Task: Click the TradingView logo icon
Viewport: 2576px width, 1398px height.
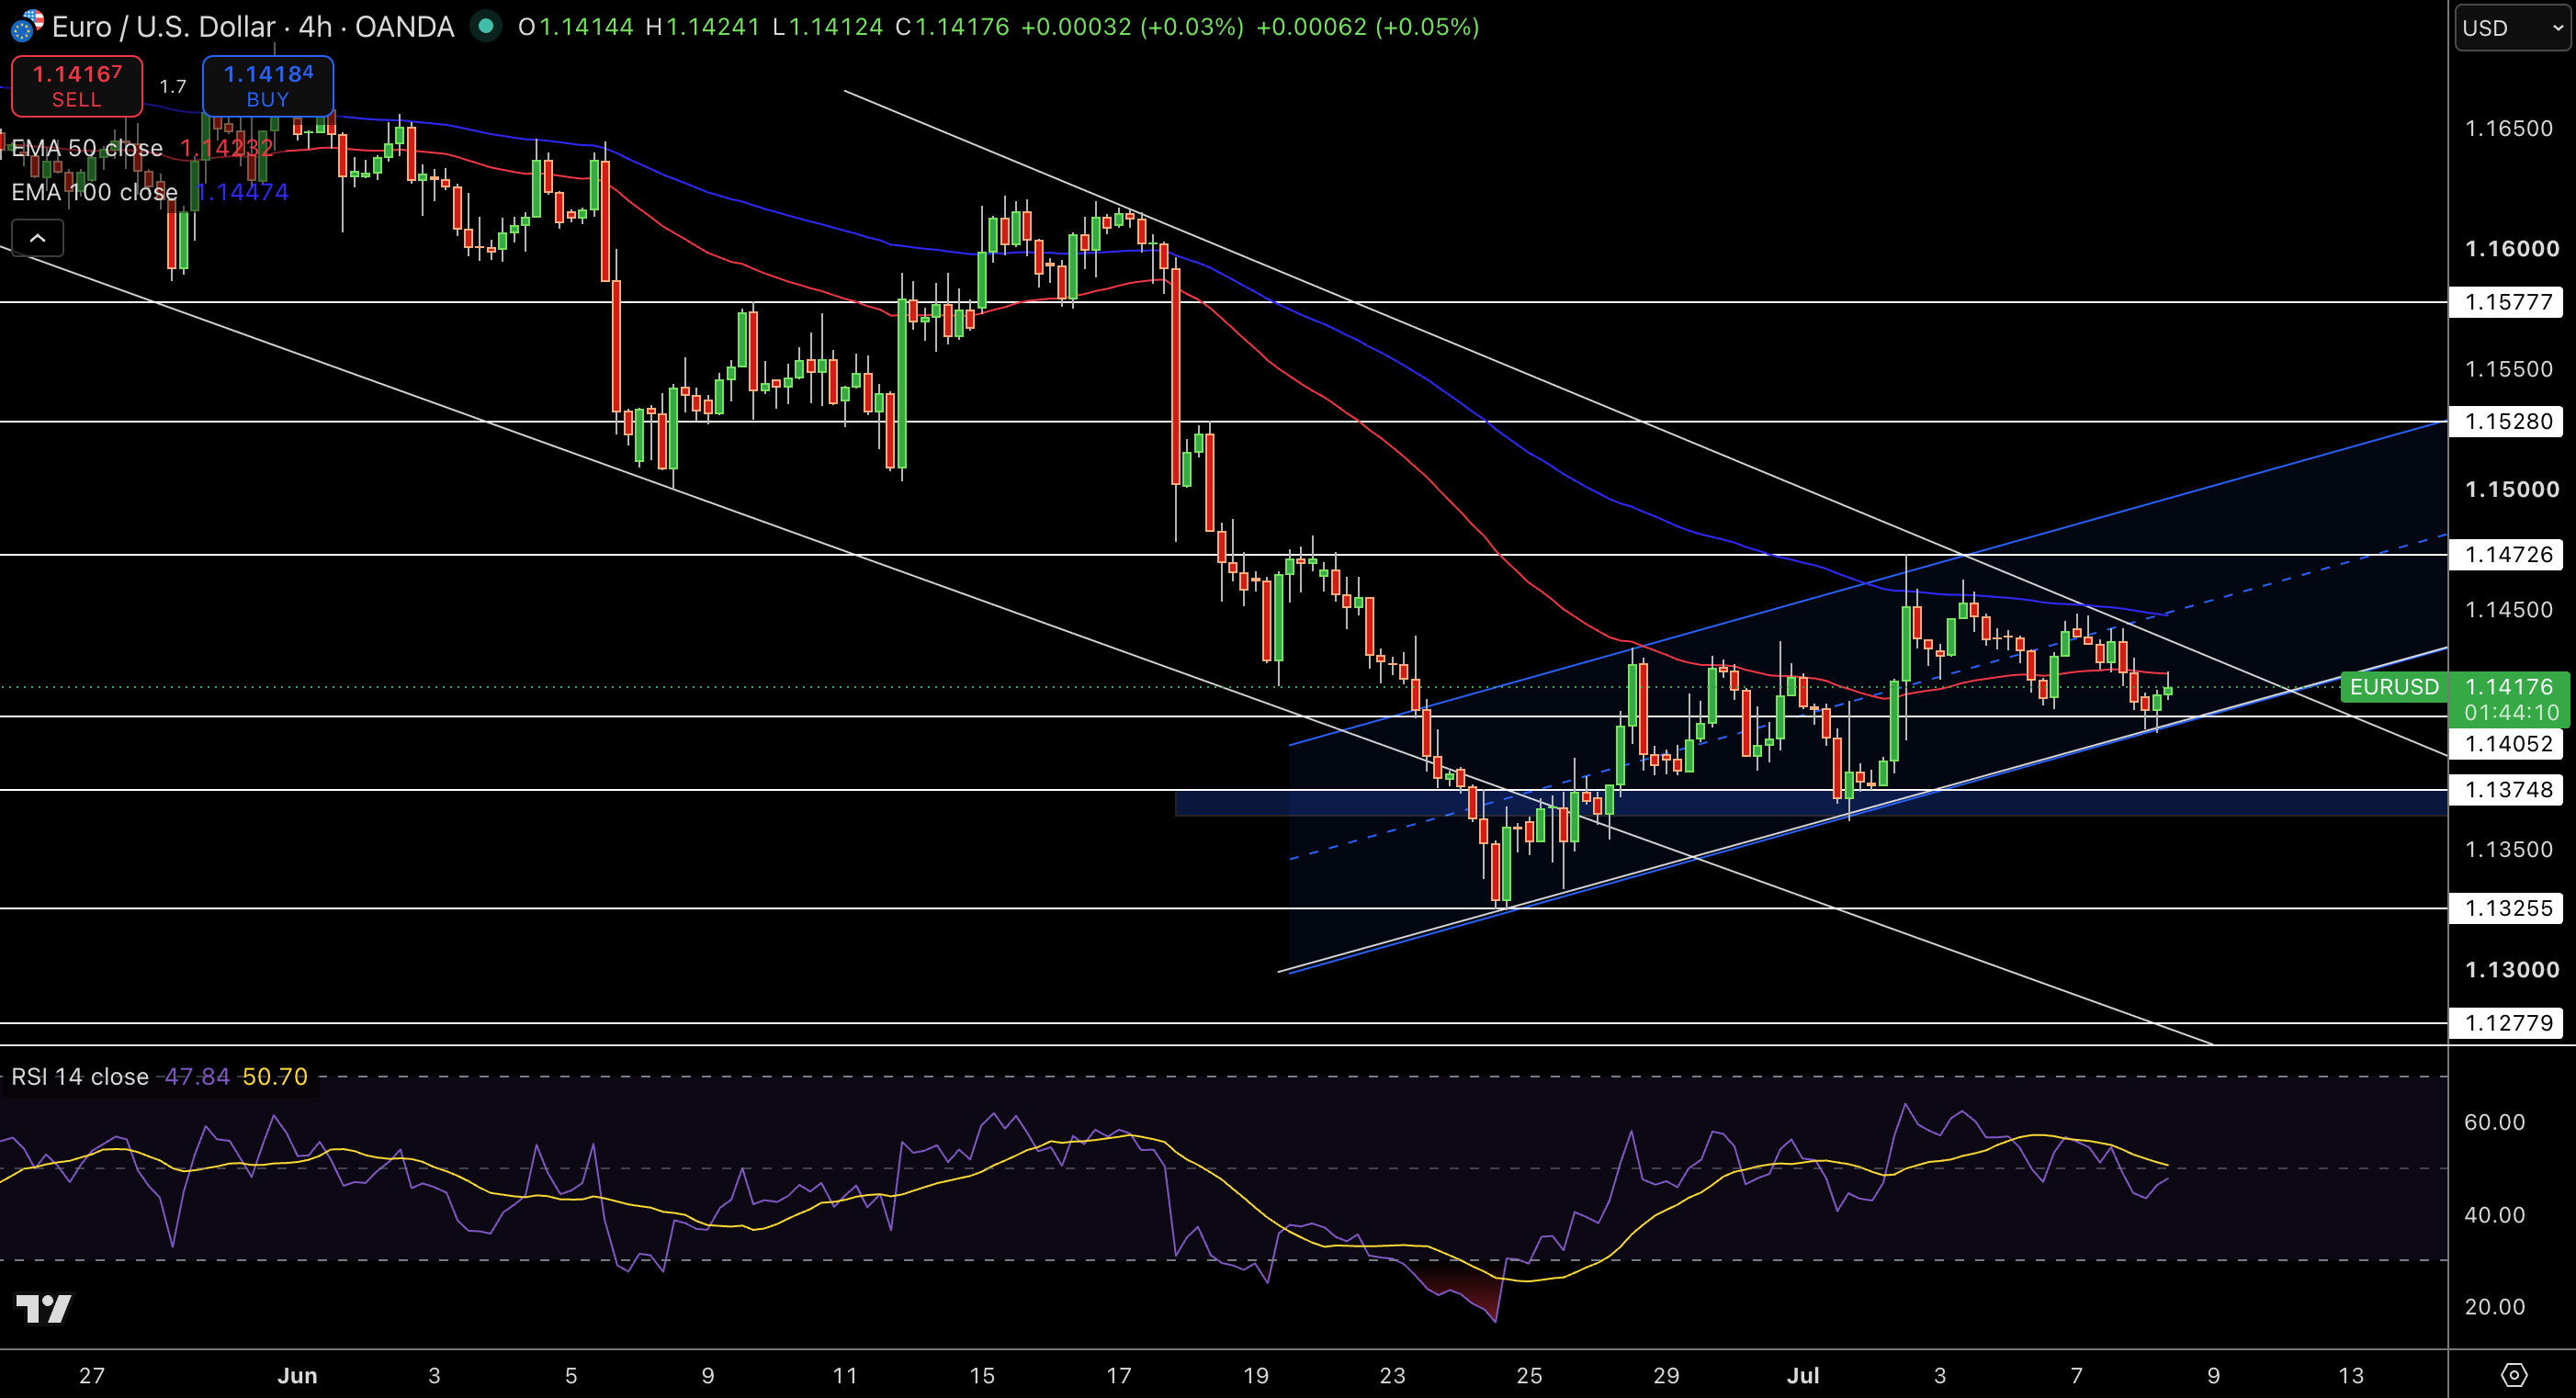Action: (44, 1308)
